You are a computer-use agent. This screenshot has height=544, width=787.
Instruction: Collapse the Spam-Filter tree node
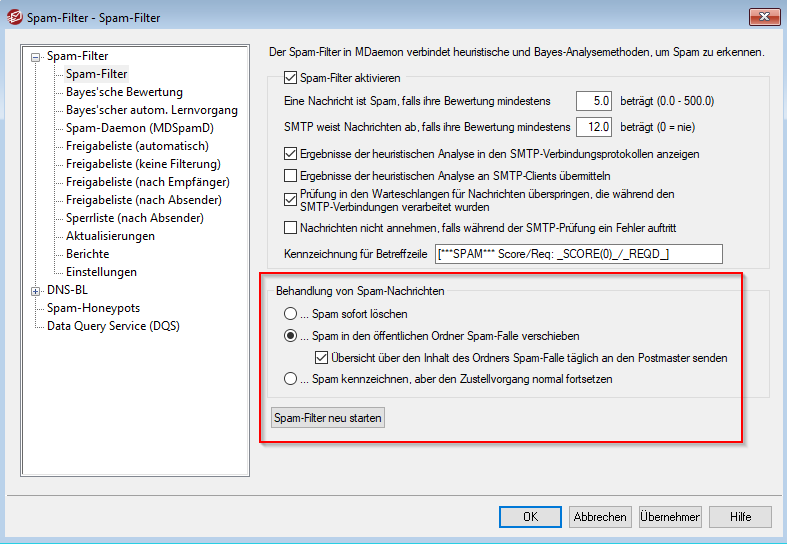click(x=37, y=57)
